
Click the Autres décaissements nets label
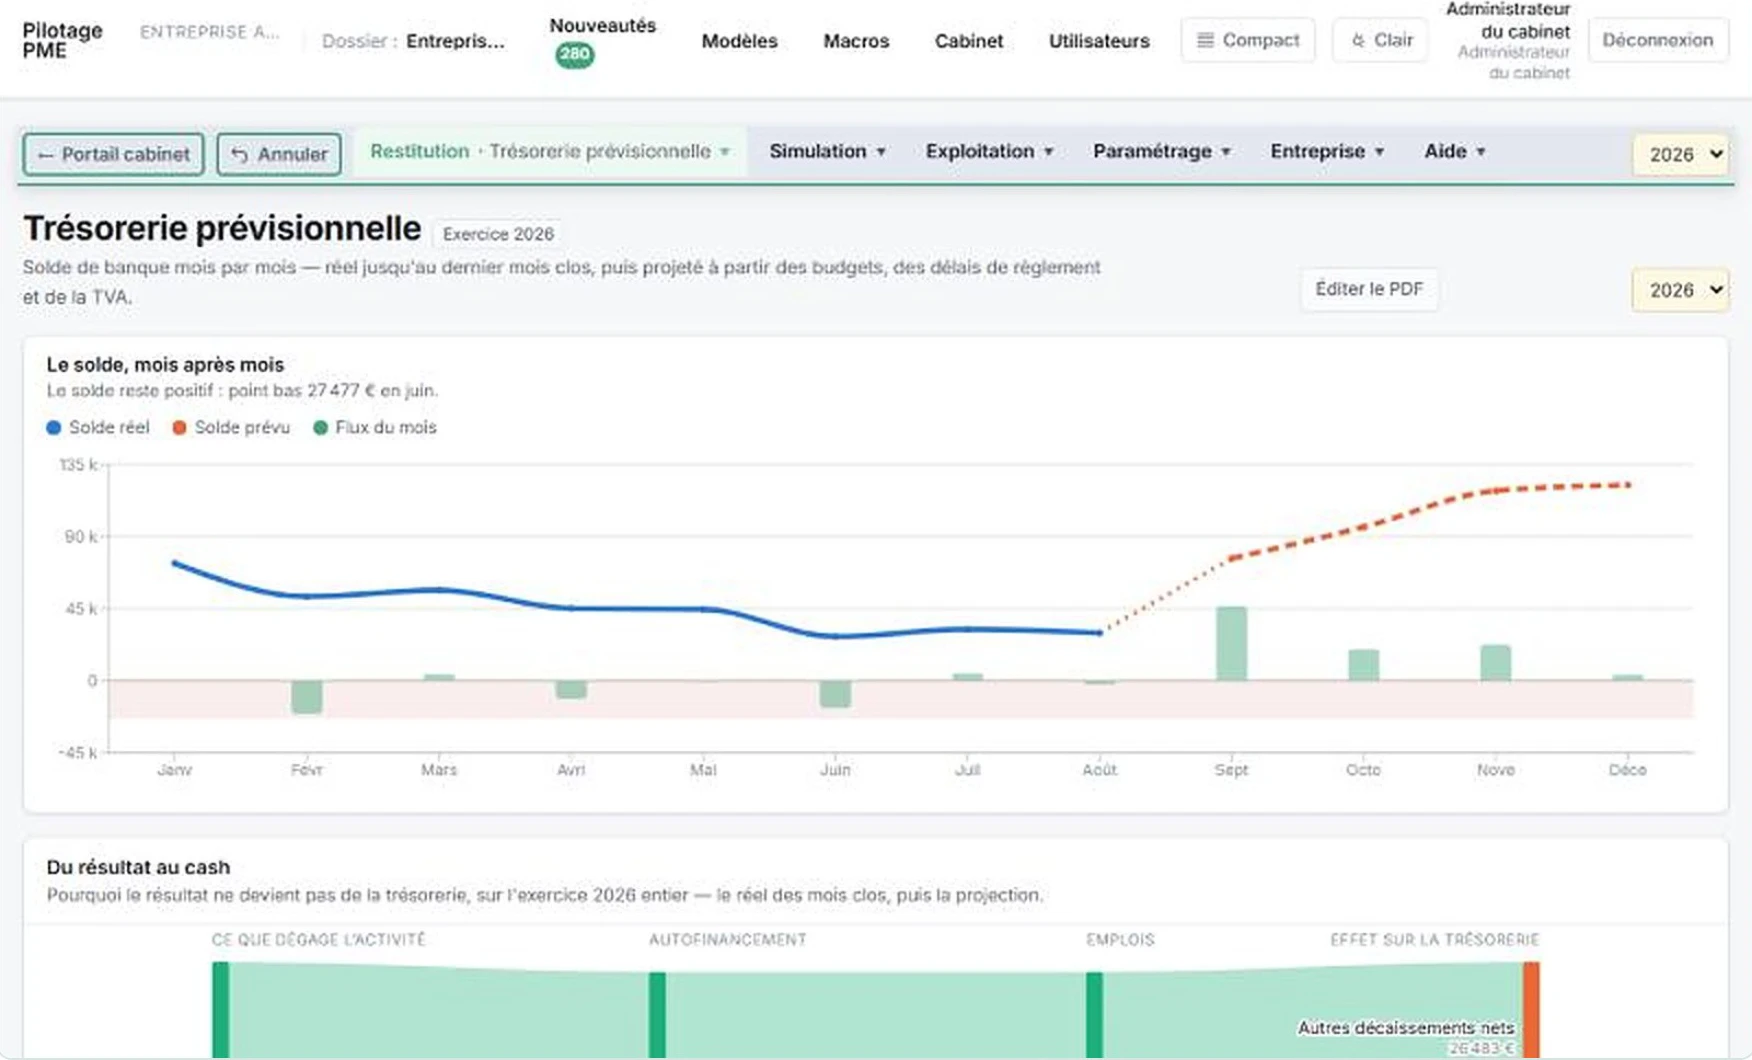pos(1405,1028)
